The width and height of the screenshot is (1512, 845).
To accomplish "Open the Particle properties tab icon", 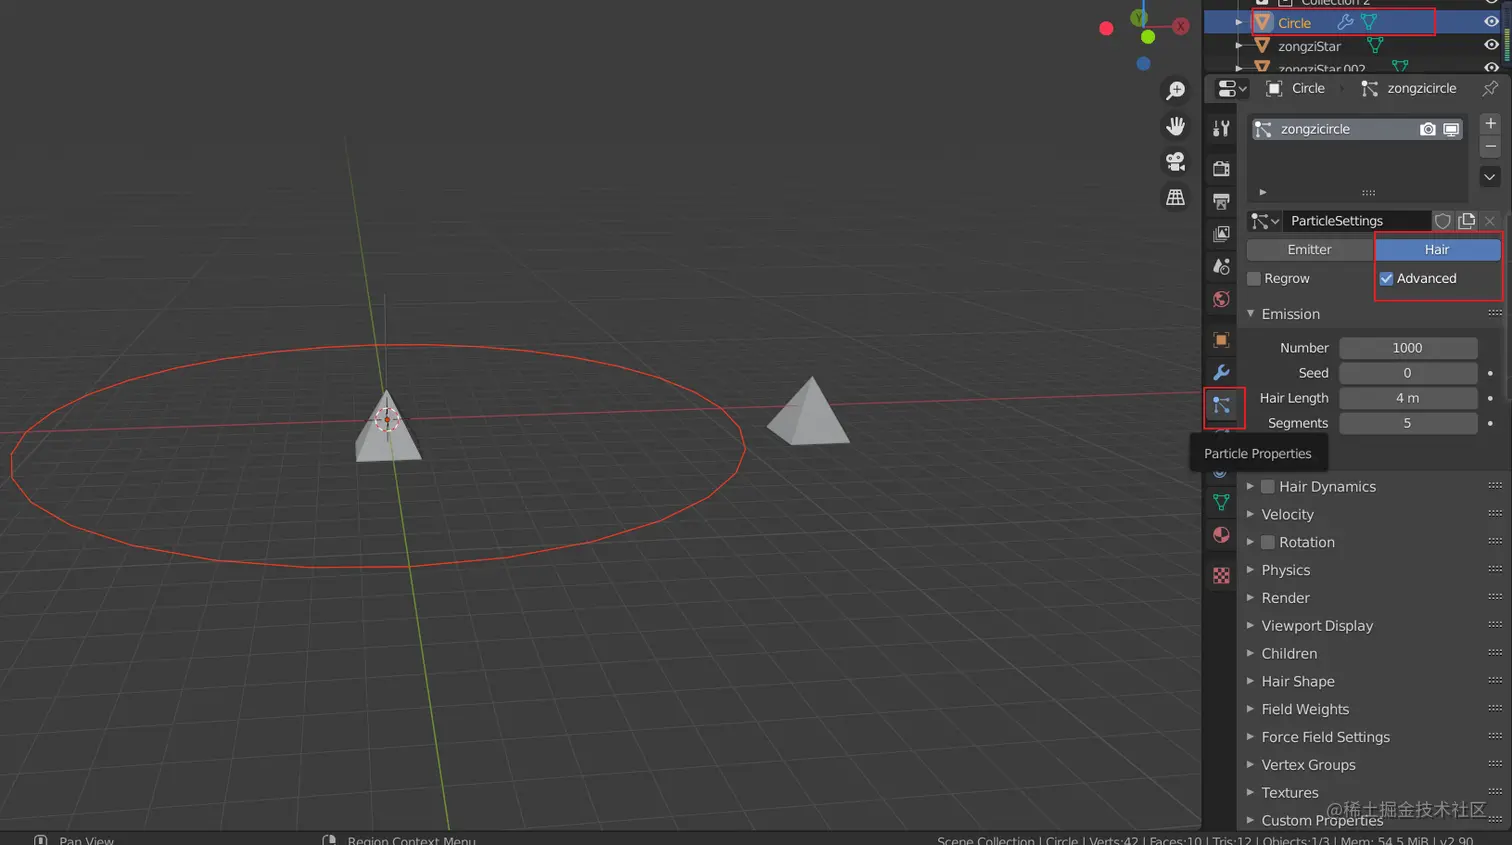I will [x=1222, y=406].
